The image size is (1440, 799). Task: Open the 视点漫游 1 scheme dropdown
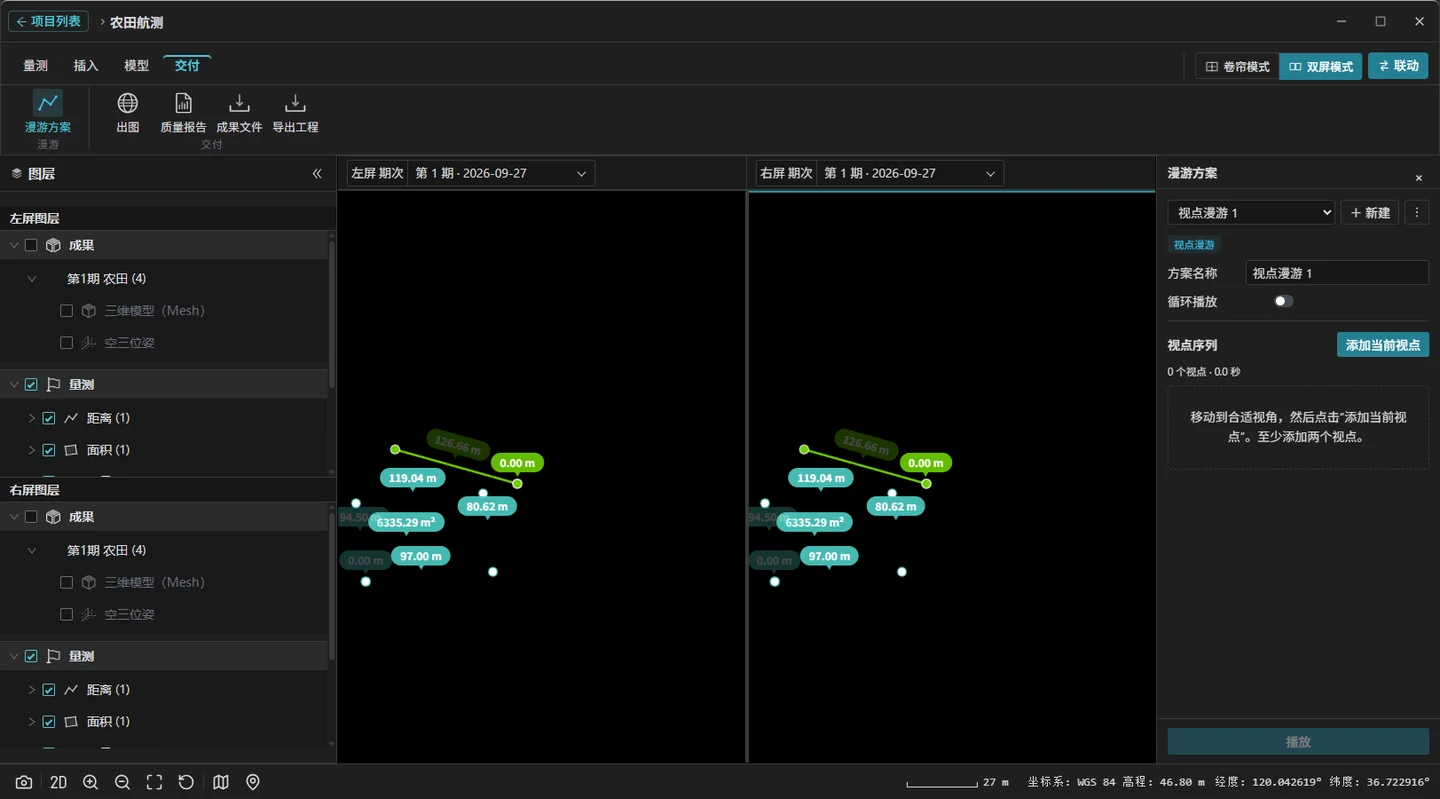click(1251, 213)
